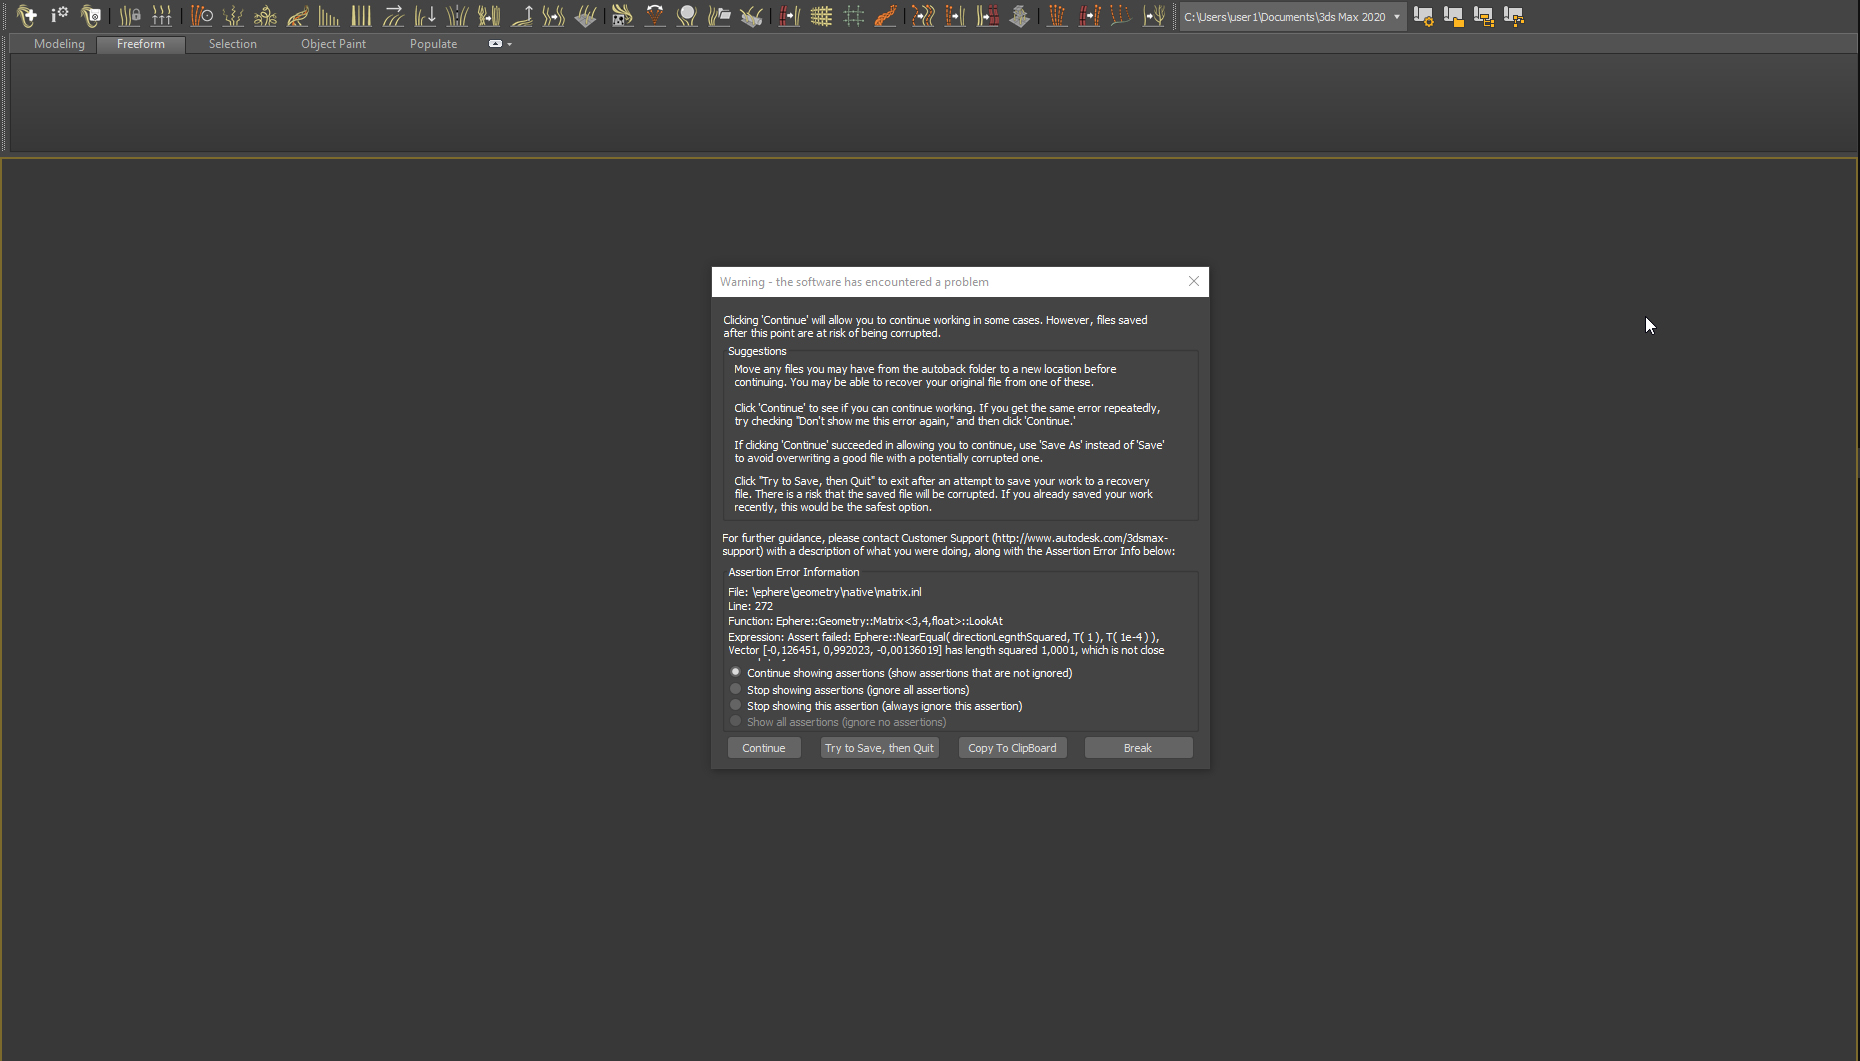Expand the ribbon display options arrow

(510, 44)
